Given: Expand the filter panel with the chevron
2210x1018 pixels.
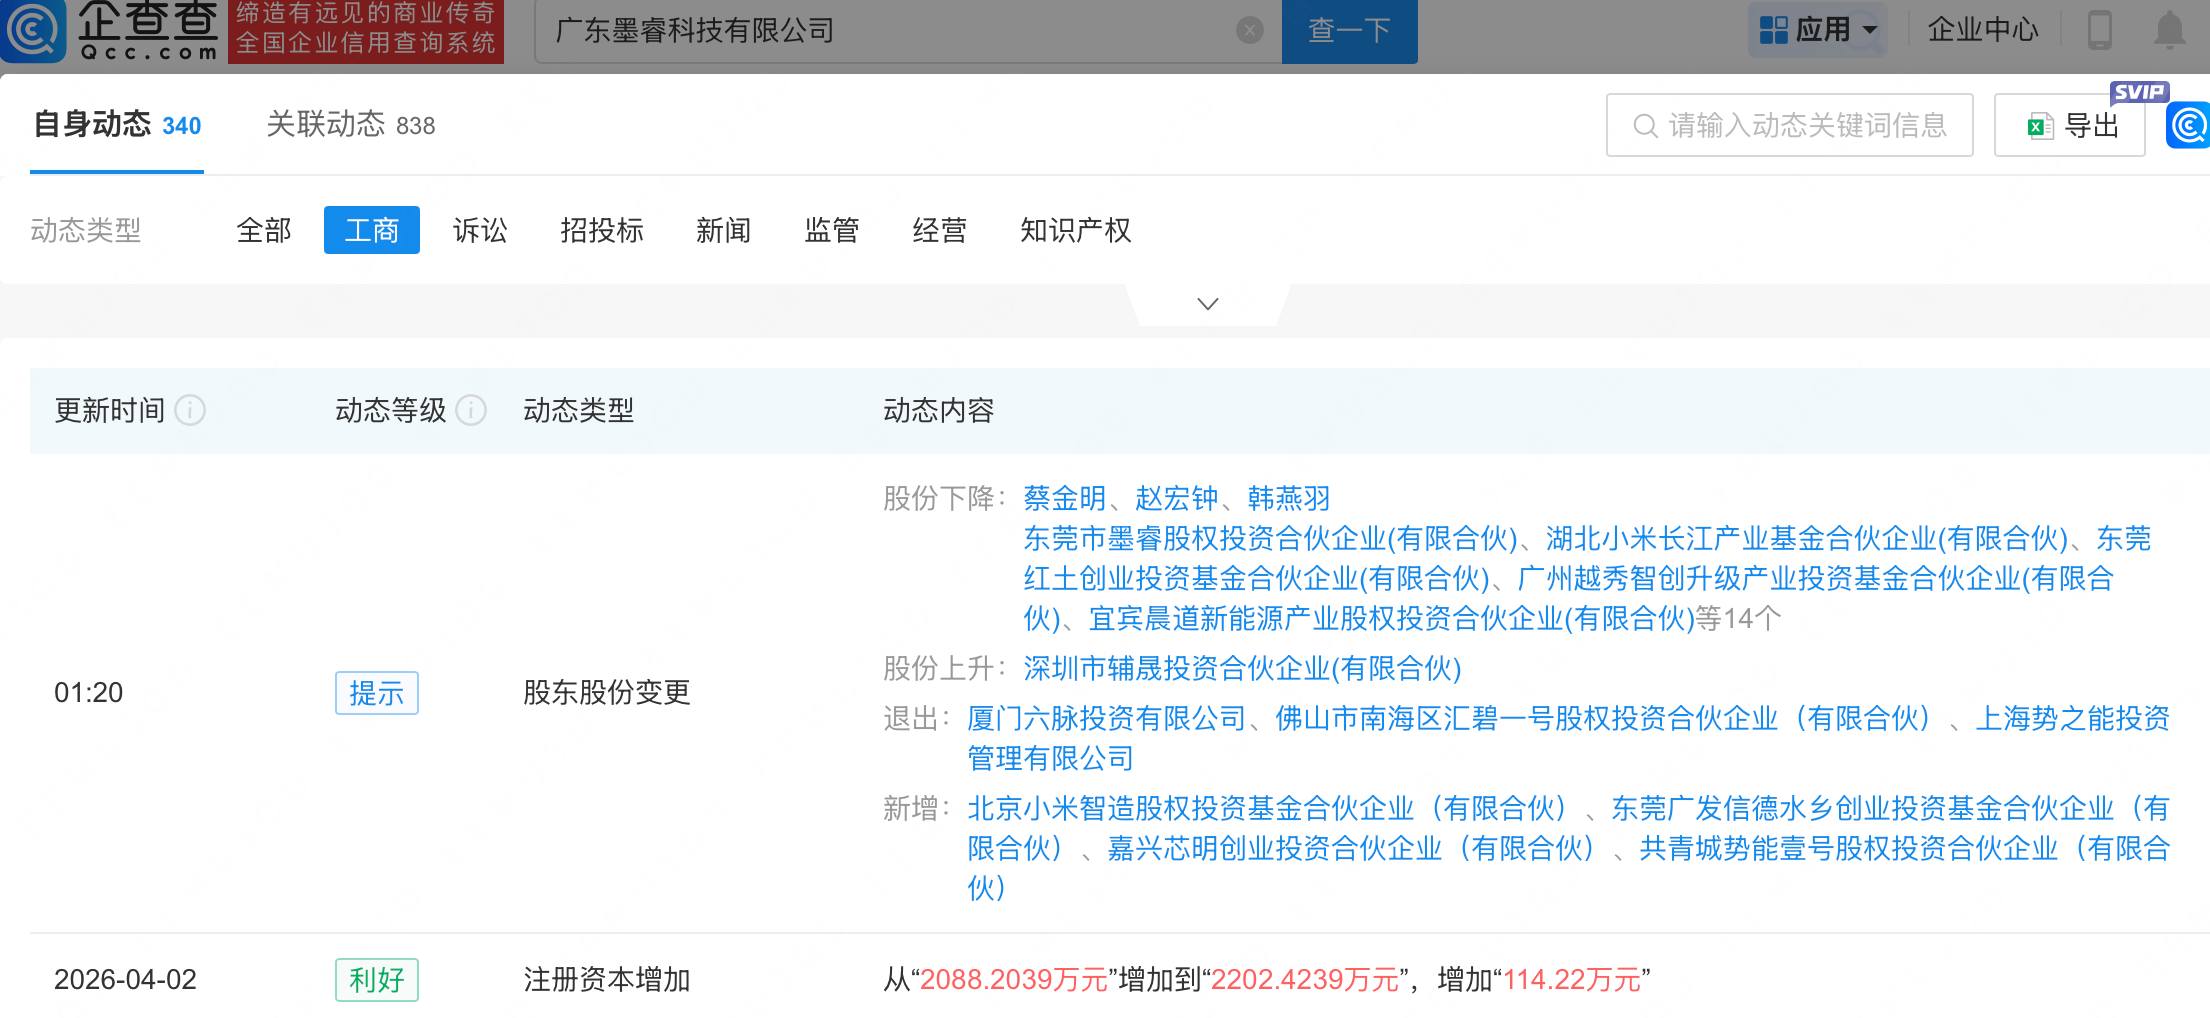Looking at the screenshot, I should coord(1208,304).
